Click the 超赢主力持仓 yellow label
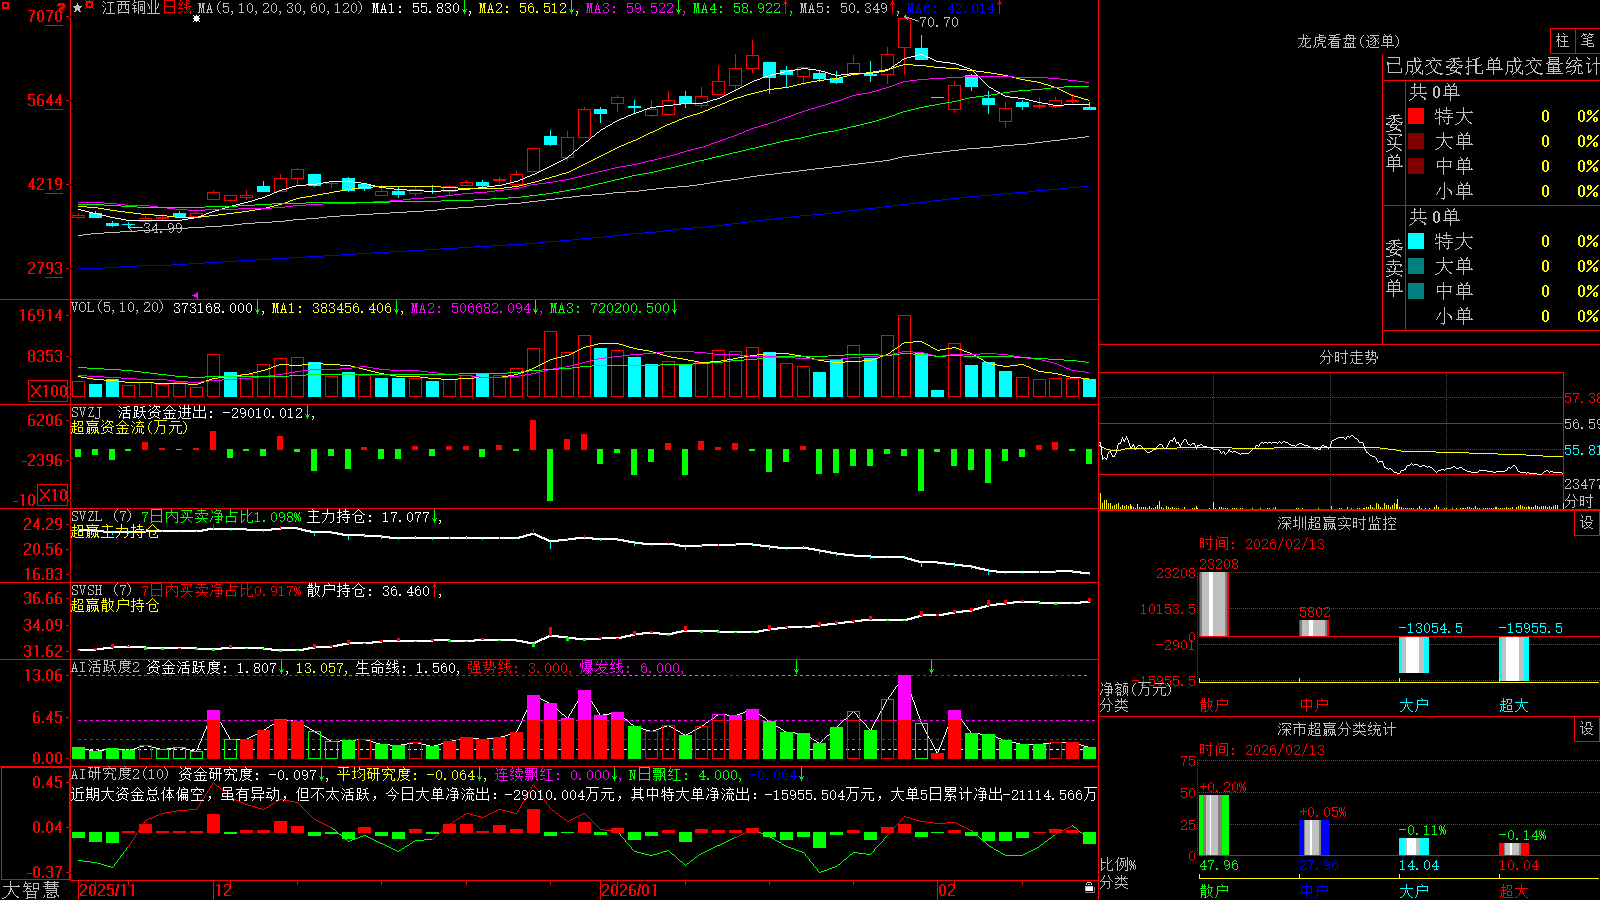This screenshot has width=1600, height=900. (x=115, y=531)
